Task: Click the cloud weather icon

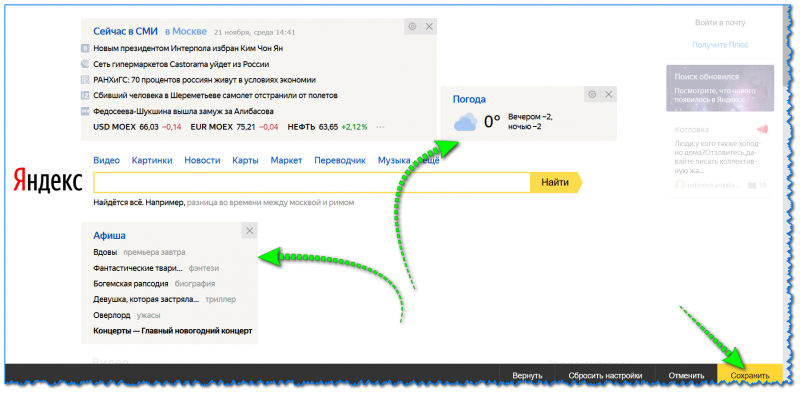Action: (465, 122)
